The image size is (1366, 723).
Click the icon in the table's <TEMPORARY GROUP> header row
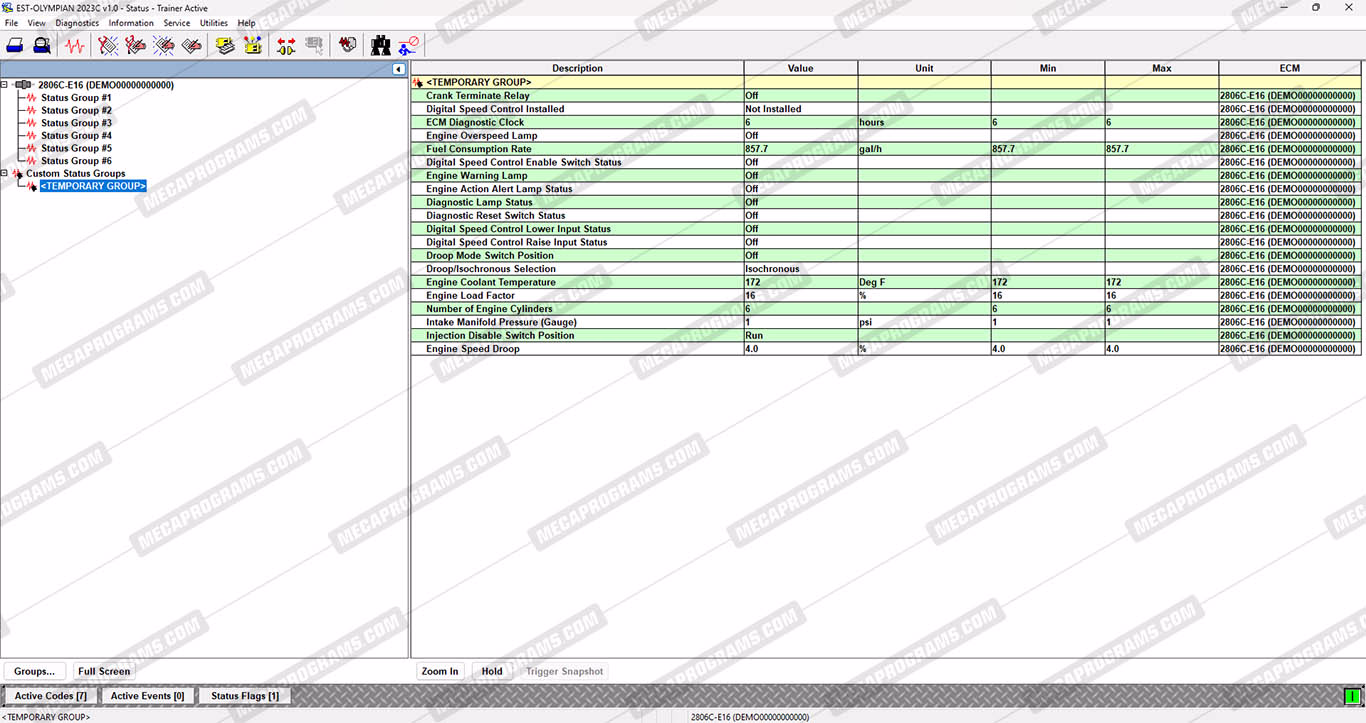[418, 82]
